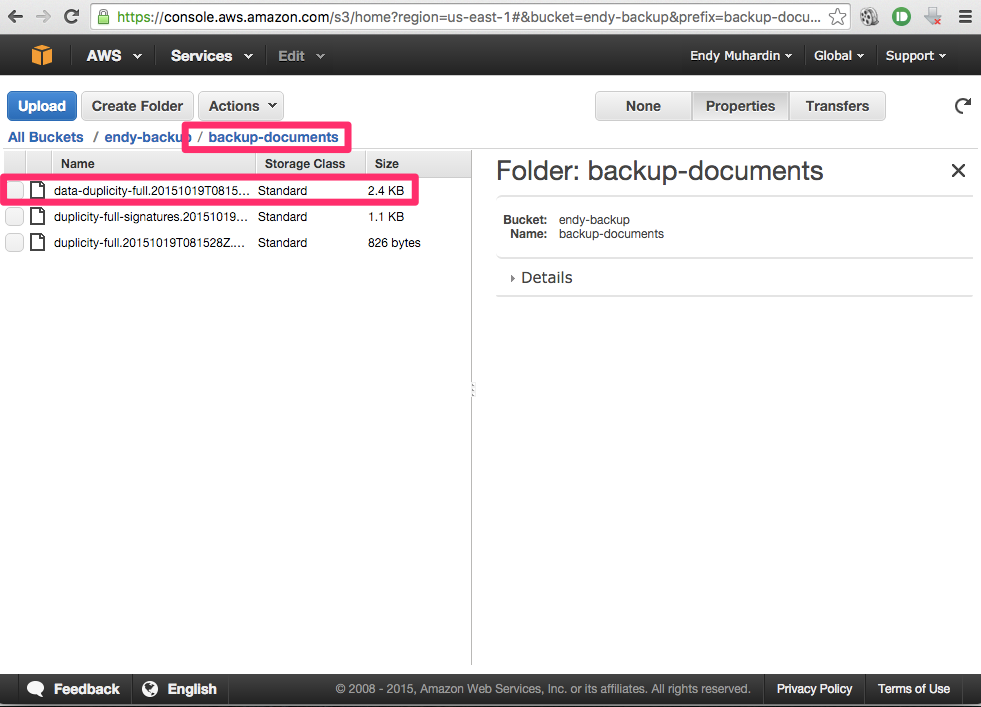Click the download arrow extension icon
The width and height of the screenshot is (981, 707).
coord(933,17)
